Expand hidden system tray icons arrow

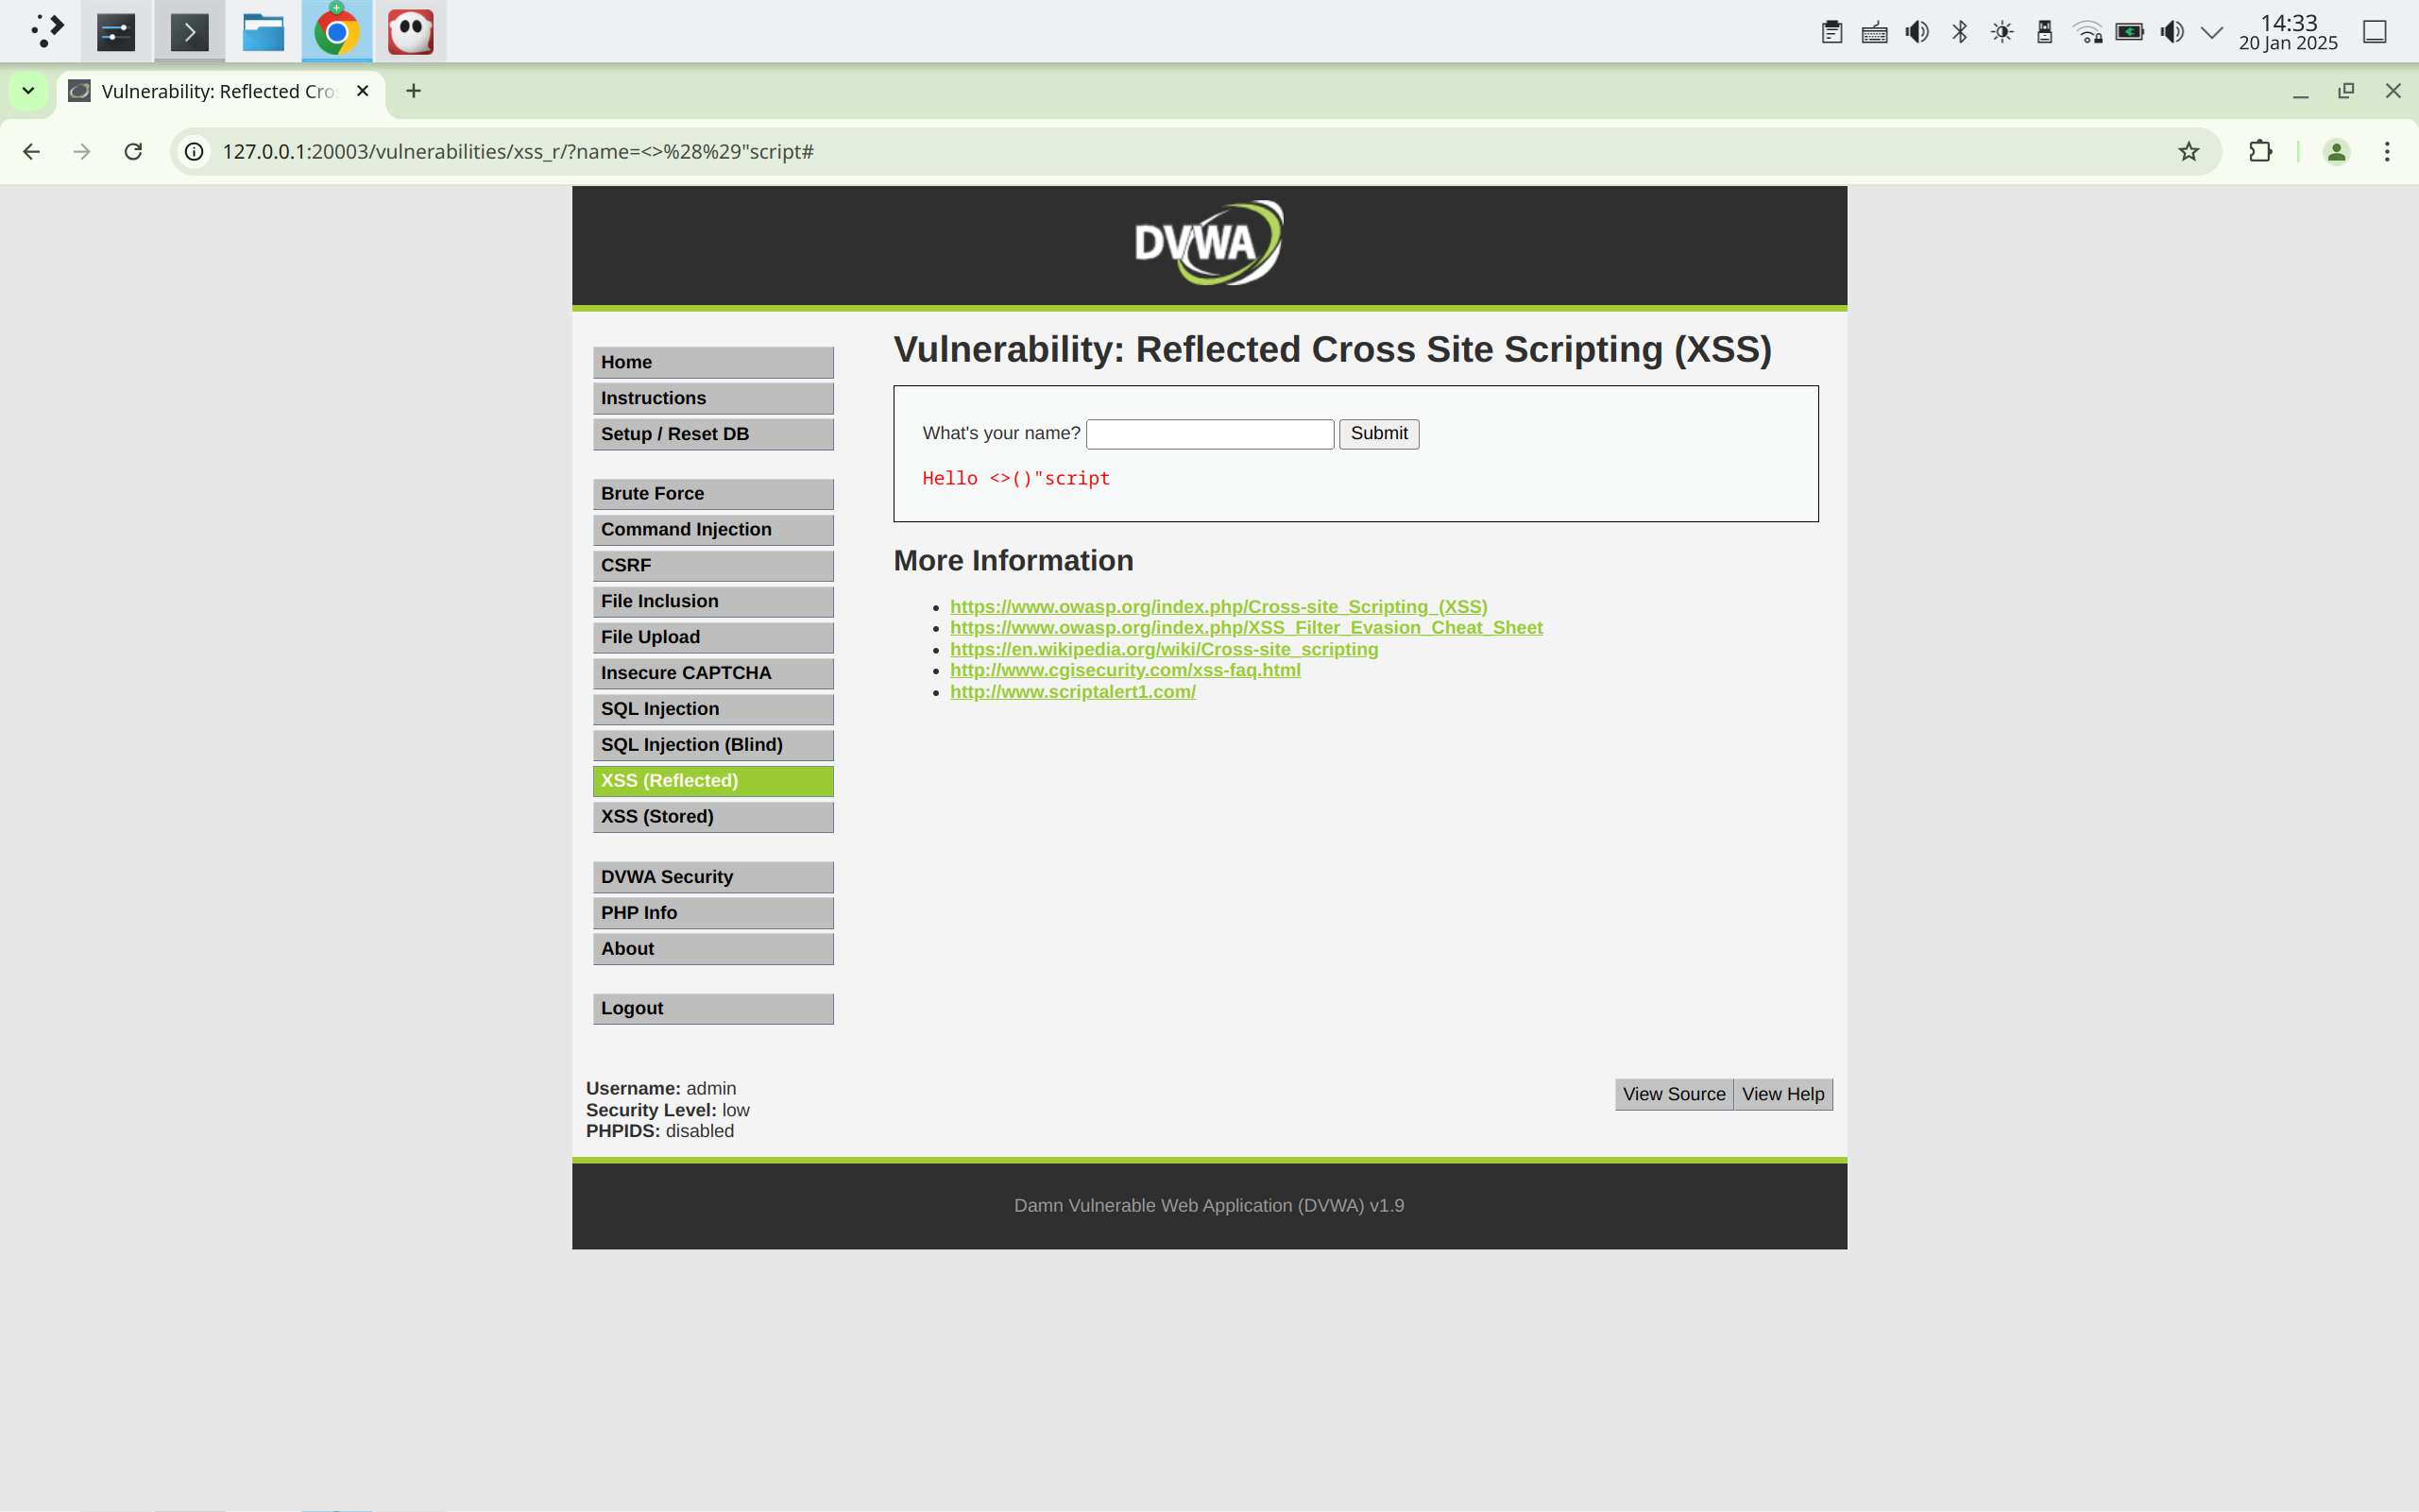(2212, 32)
